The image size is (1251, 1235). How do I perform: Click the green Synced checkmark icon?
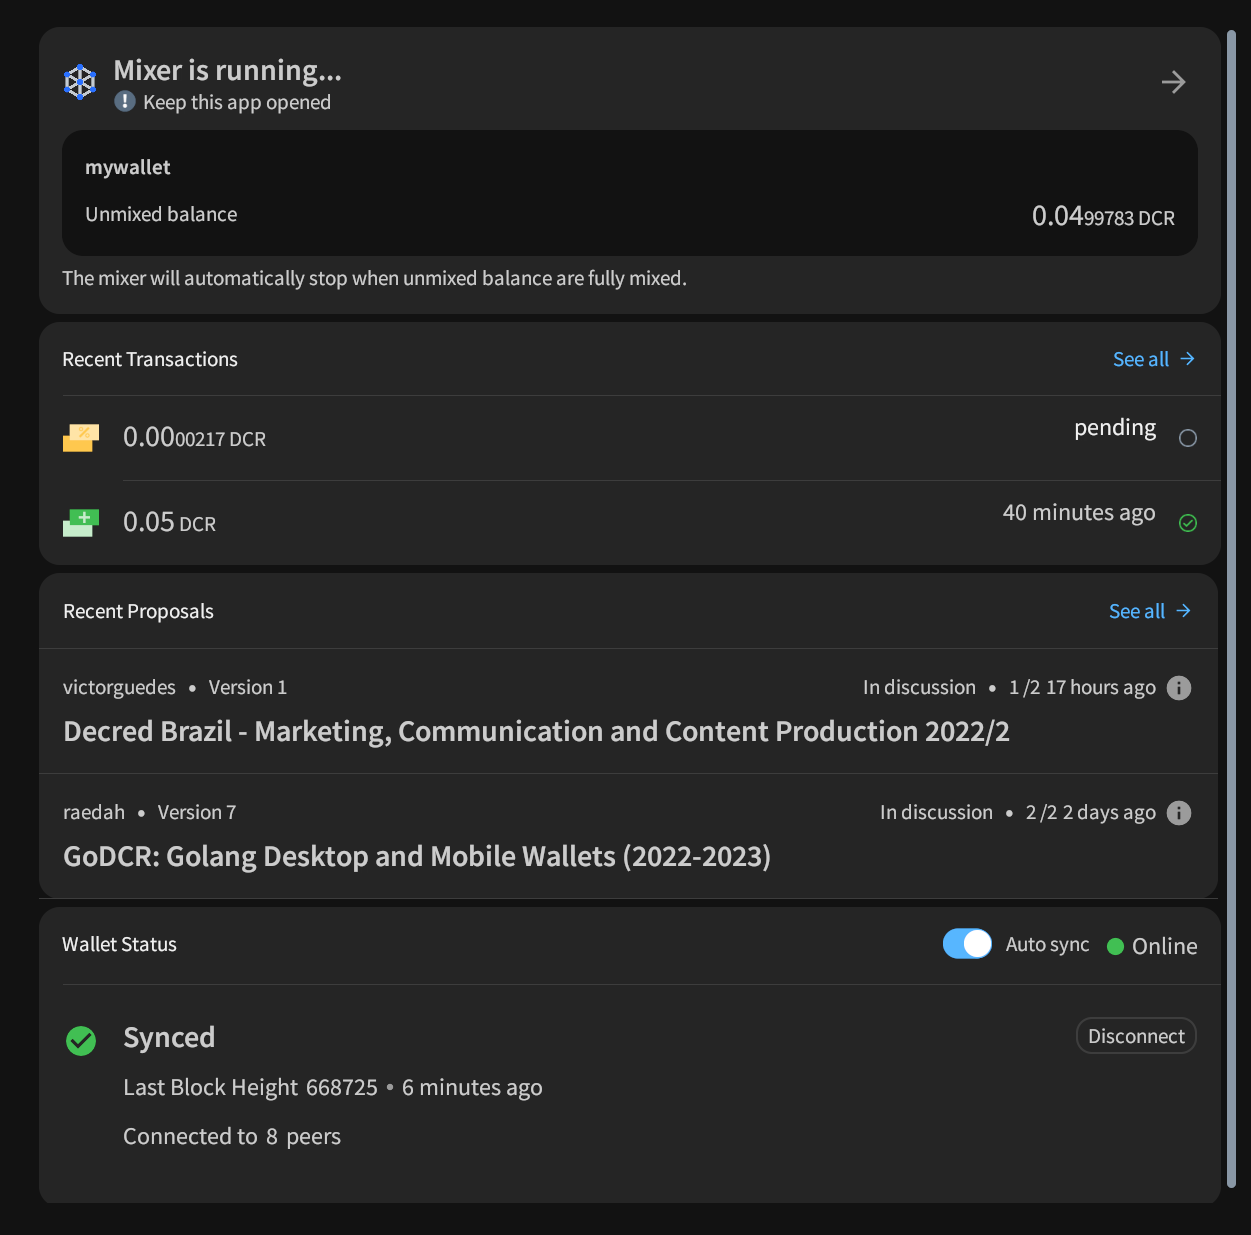point(81,1041)
